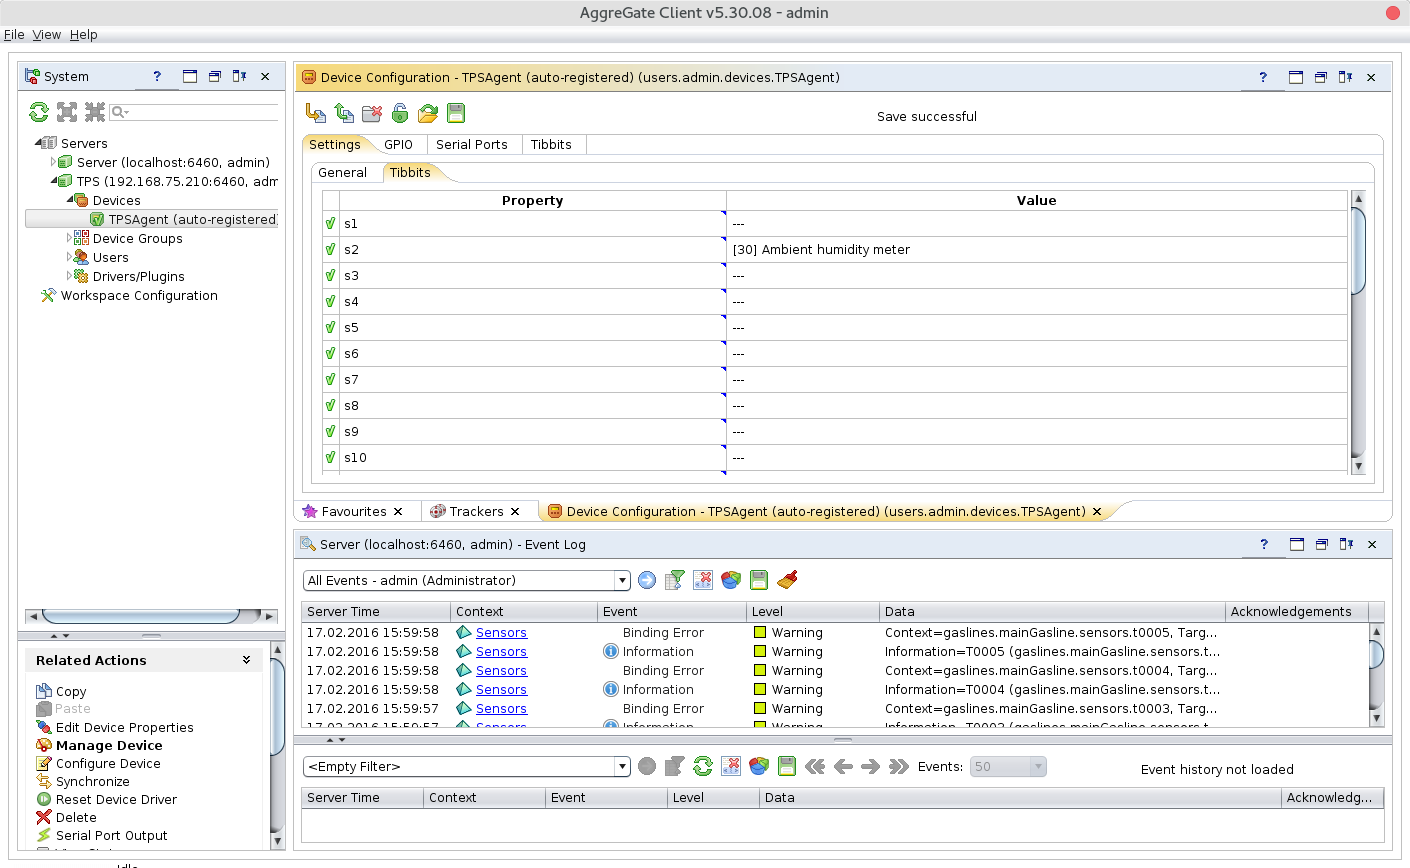Expand the Server (localhost:6460, admin) node

coord(53,162)
